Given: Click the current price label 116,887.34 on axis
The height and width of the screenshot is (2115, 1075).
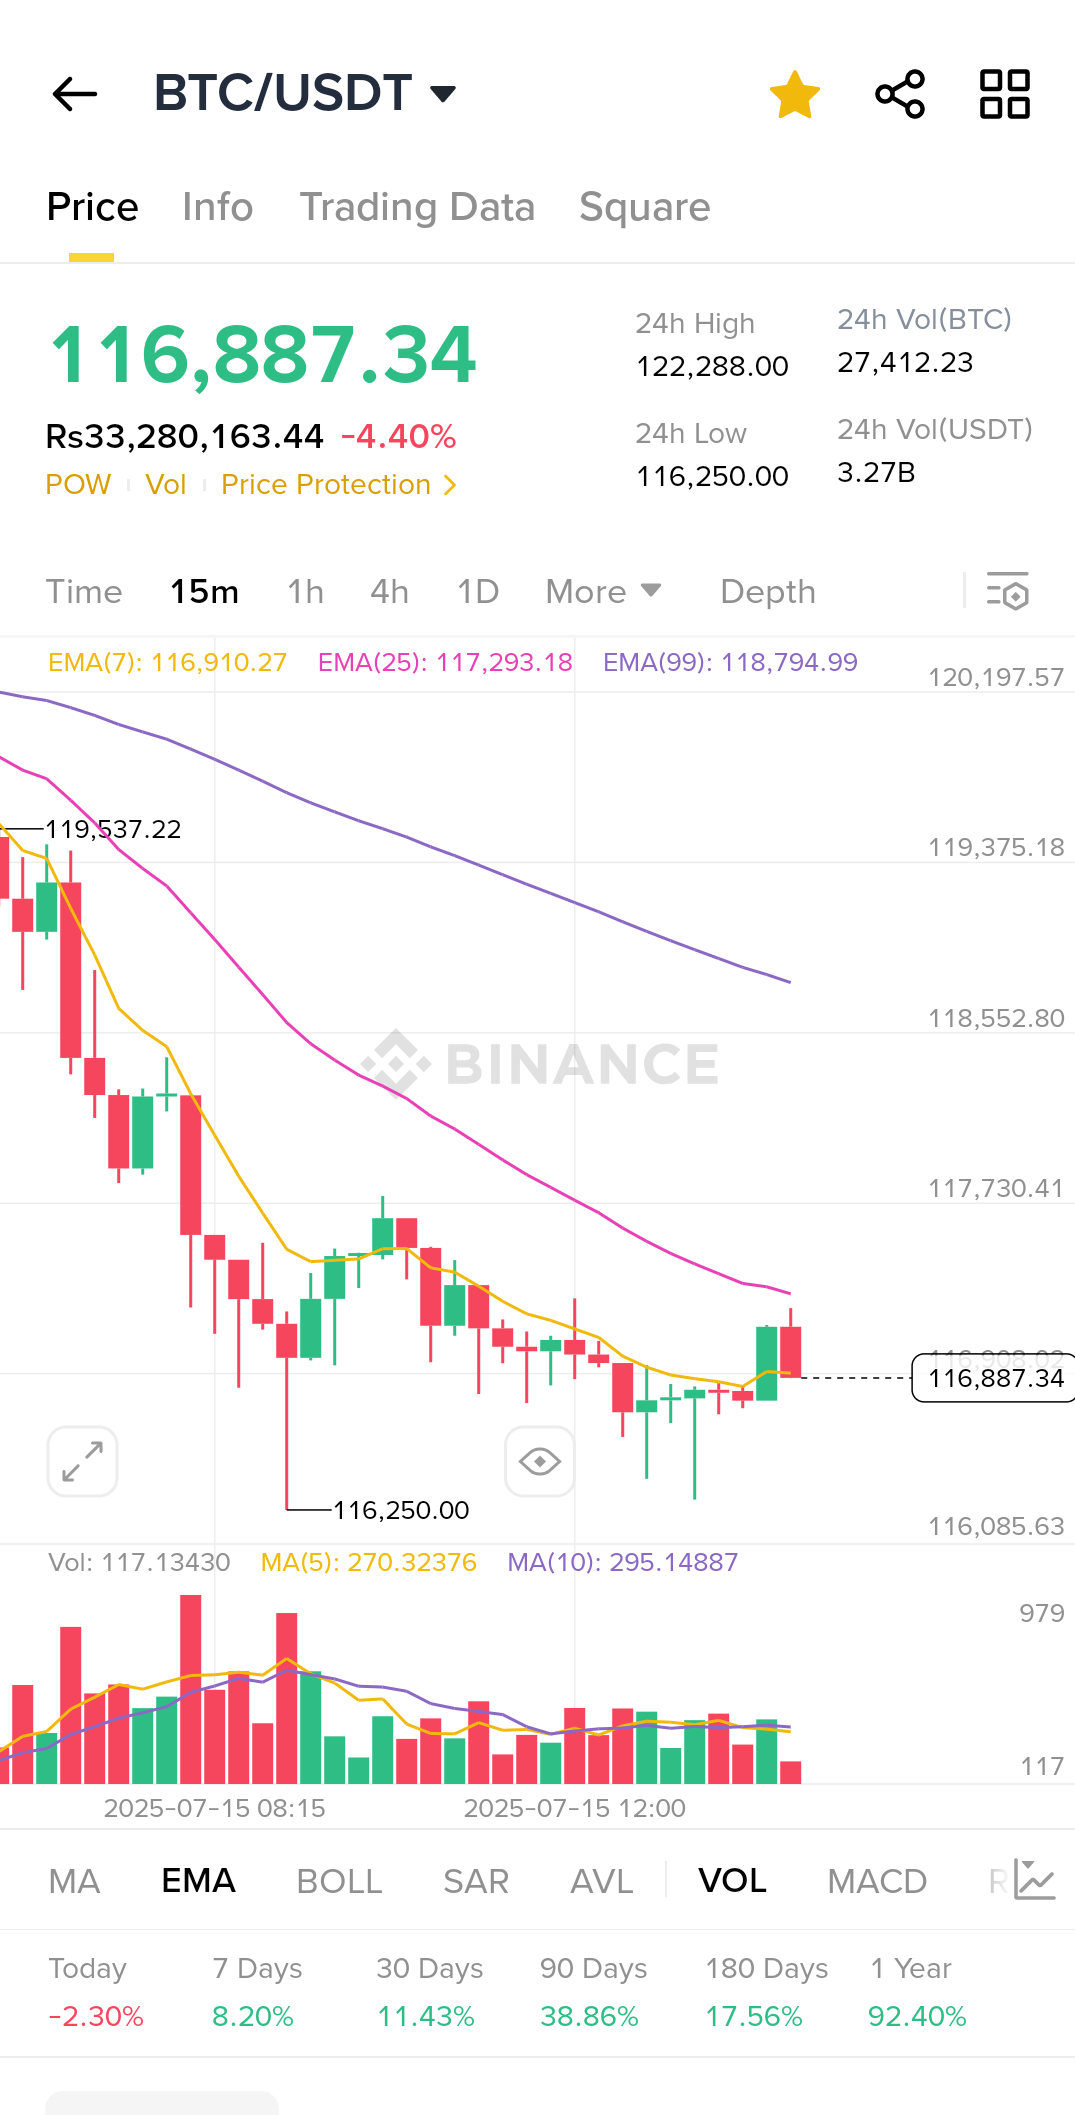Looking at the screenshot, I should (994, 1378).
